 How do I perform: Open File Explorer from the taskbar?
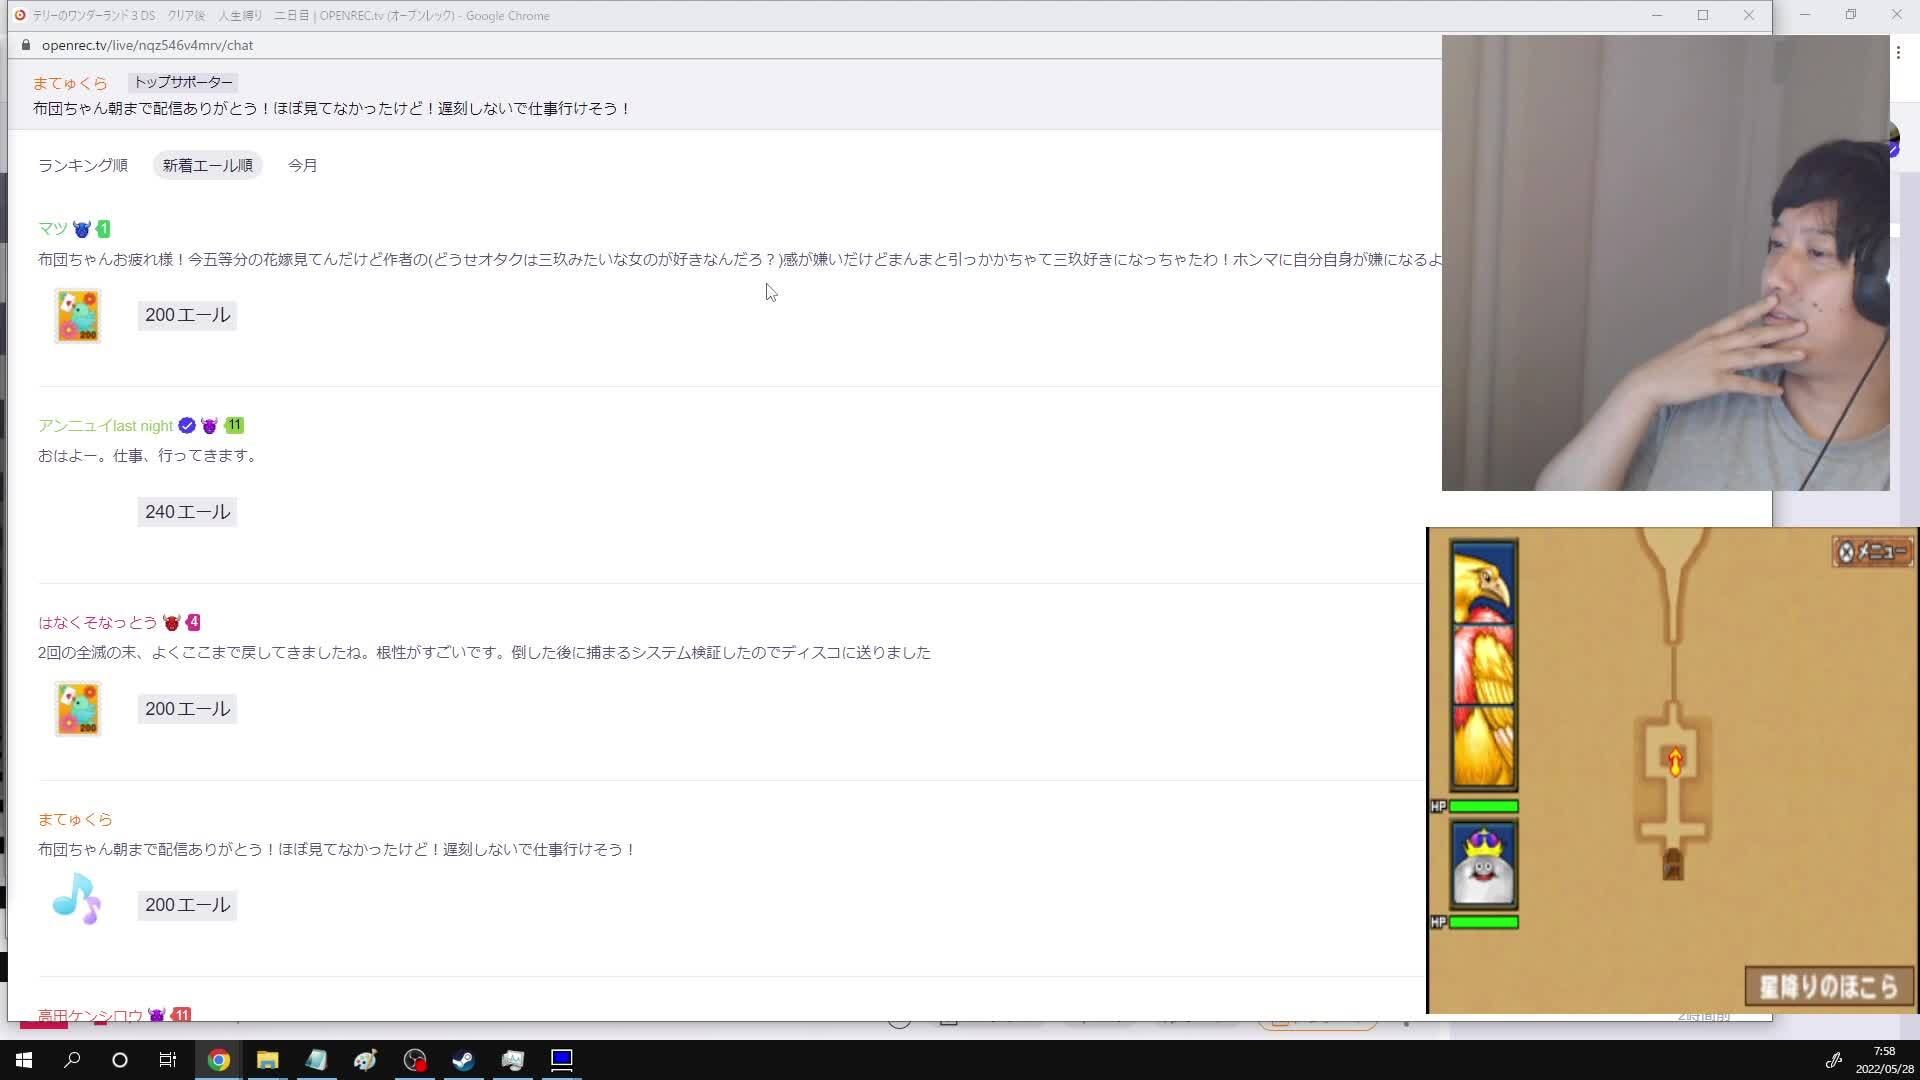point(267,1060)
